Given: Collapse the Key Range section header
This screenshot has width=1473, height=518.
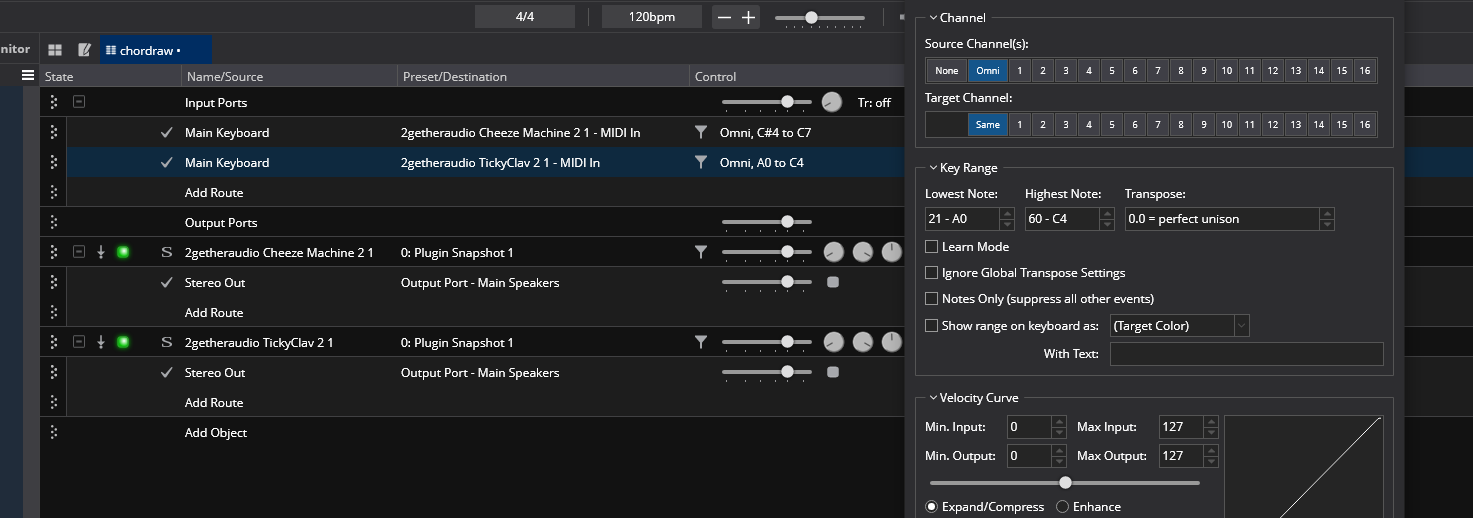Looking at the screenshot, I should tap(933, 168).
